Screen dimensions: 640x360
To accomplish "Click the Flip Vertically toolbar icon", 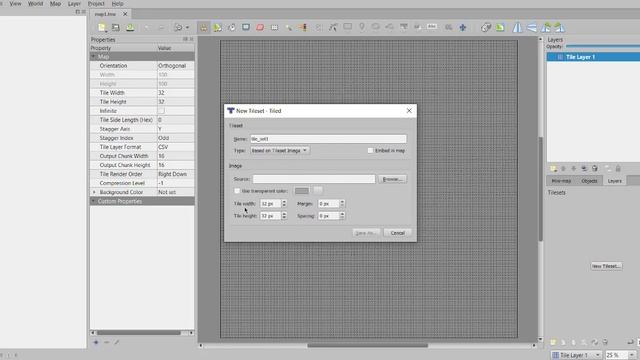I will tap(531, 27).
